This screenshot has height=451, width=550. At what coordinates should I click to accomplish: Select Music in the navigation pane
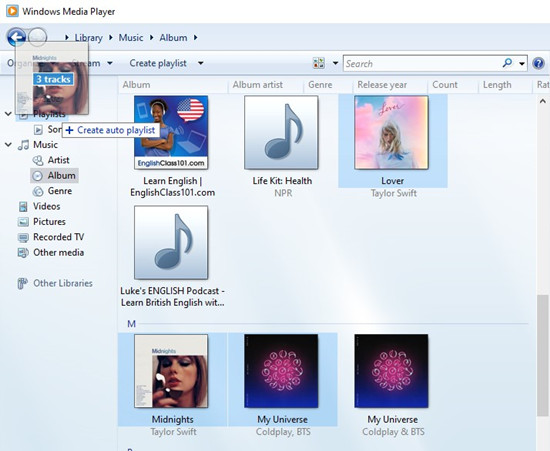point(45,144)
